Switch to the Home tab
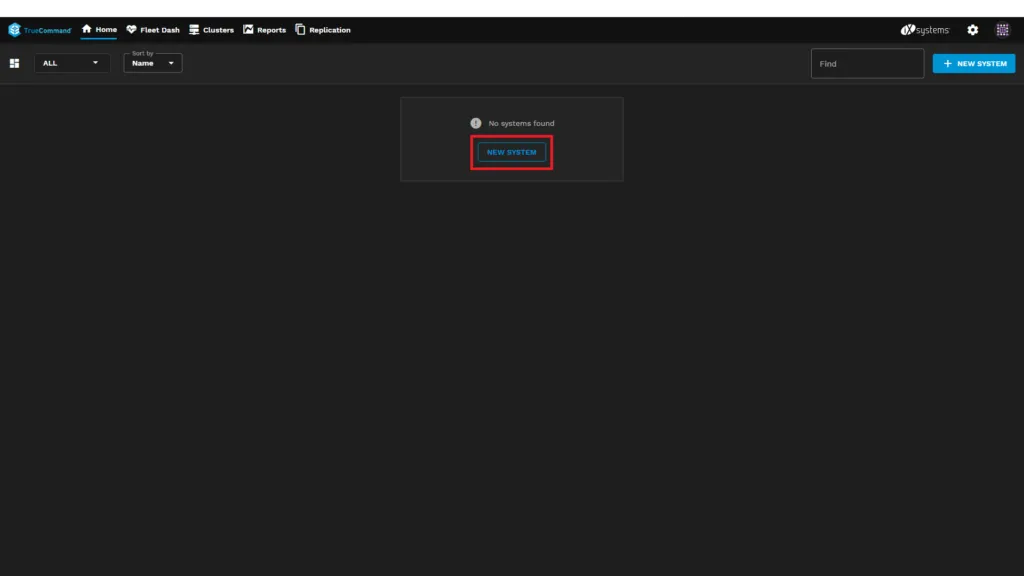 [99, 30]
